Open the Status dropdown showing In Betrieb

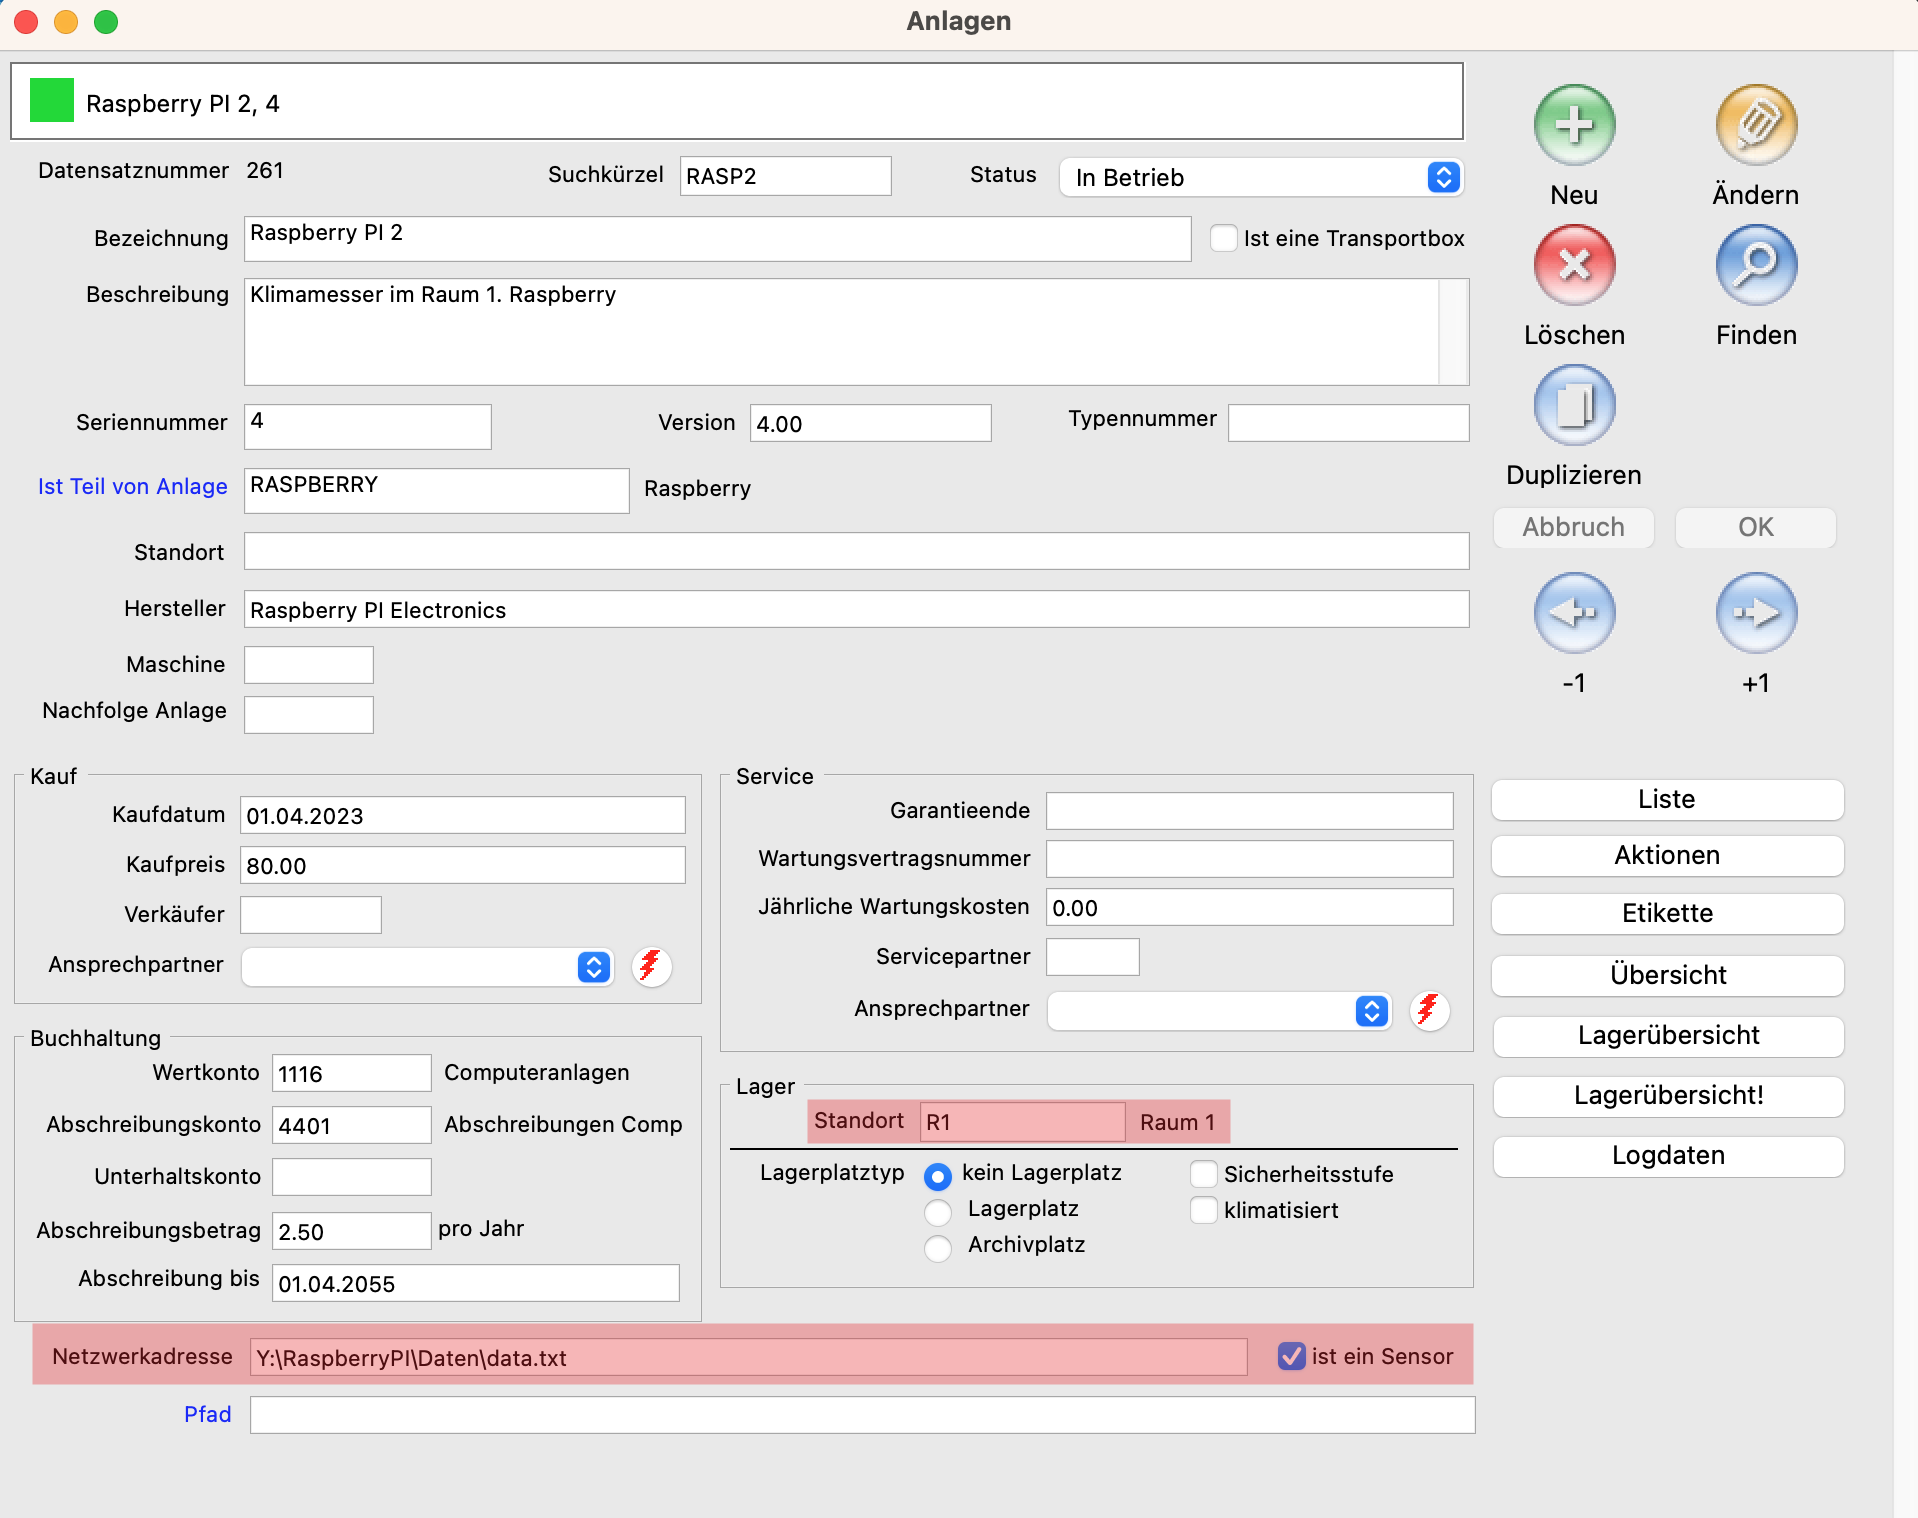pos(1261,178)
